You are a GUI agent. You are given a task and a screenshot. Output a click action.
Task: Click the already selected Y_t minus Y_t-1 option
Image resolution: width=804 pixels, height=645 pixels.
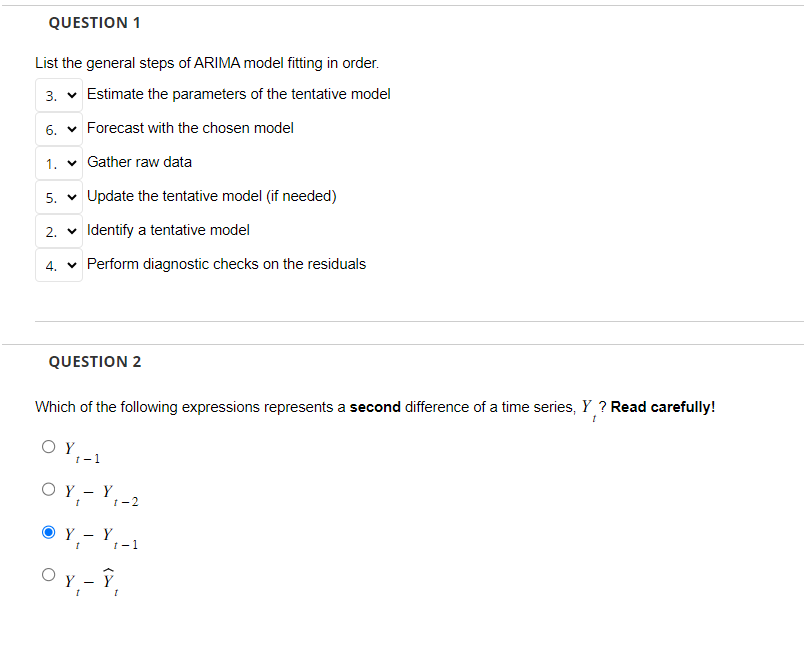48,531
